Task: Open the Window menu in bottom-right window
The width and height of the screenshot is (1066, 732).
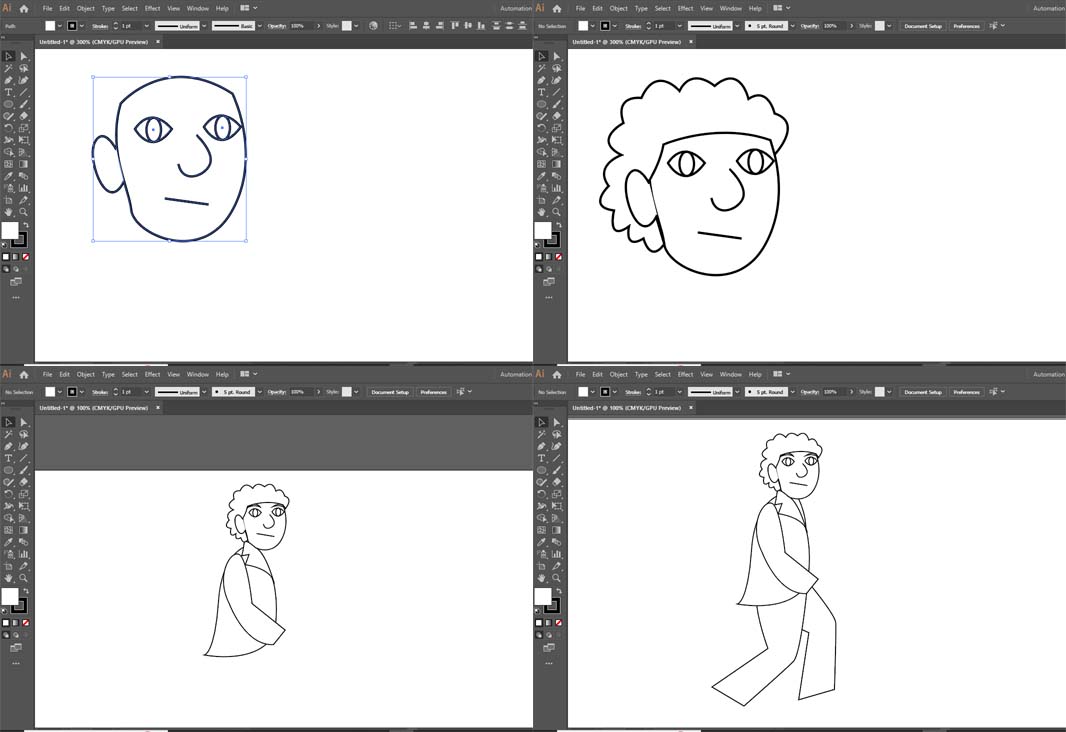Action: 731,374
